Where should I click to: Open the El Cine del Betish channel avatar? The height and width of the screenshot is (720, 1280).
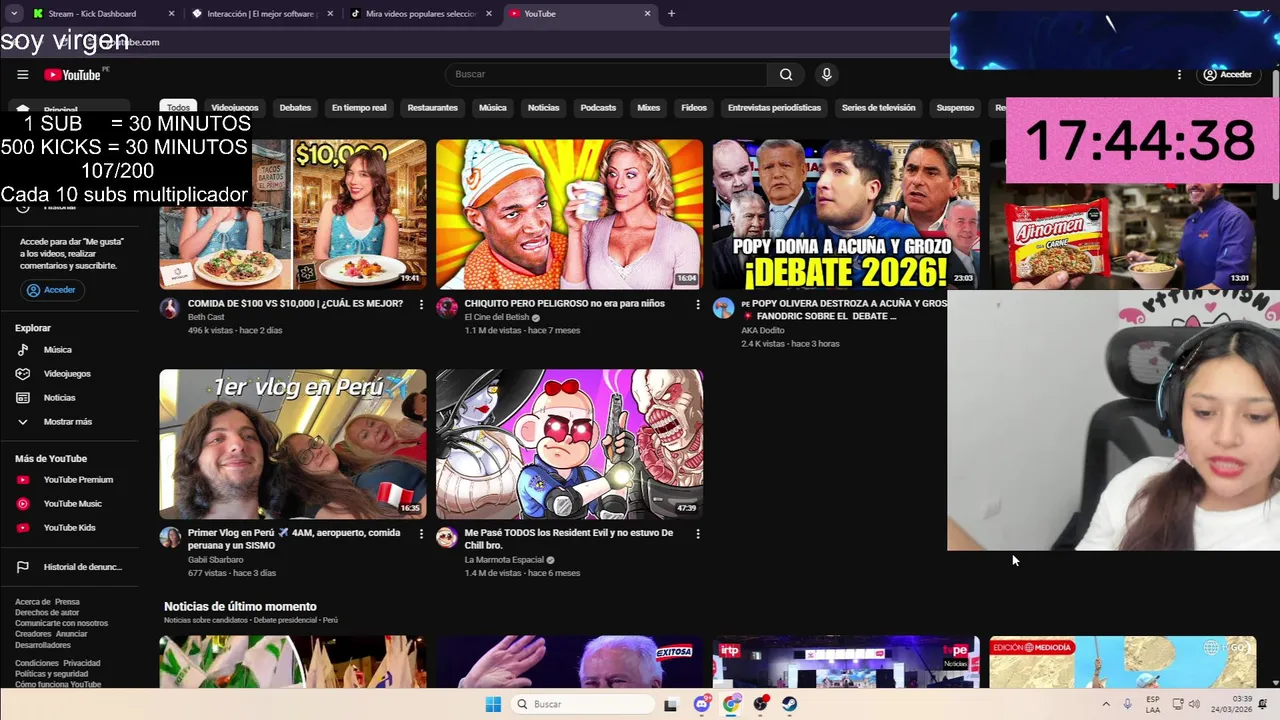click(447, 308)
